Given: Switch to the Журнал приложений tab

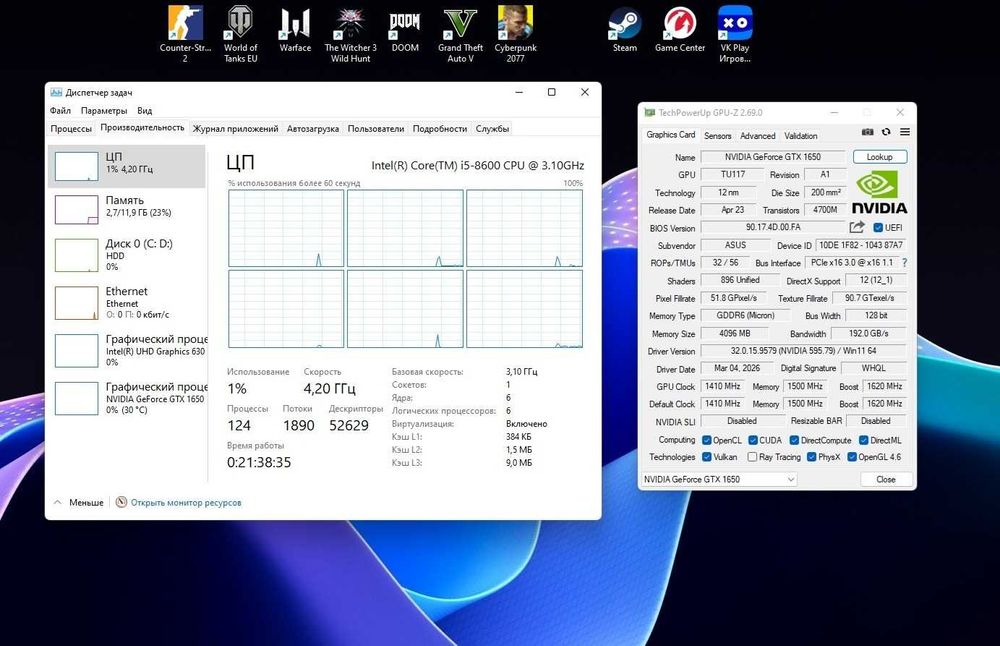Looking at the screenshot, I should [x=235, y=128].
